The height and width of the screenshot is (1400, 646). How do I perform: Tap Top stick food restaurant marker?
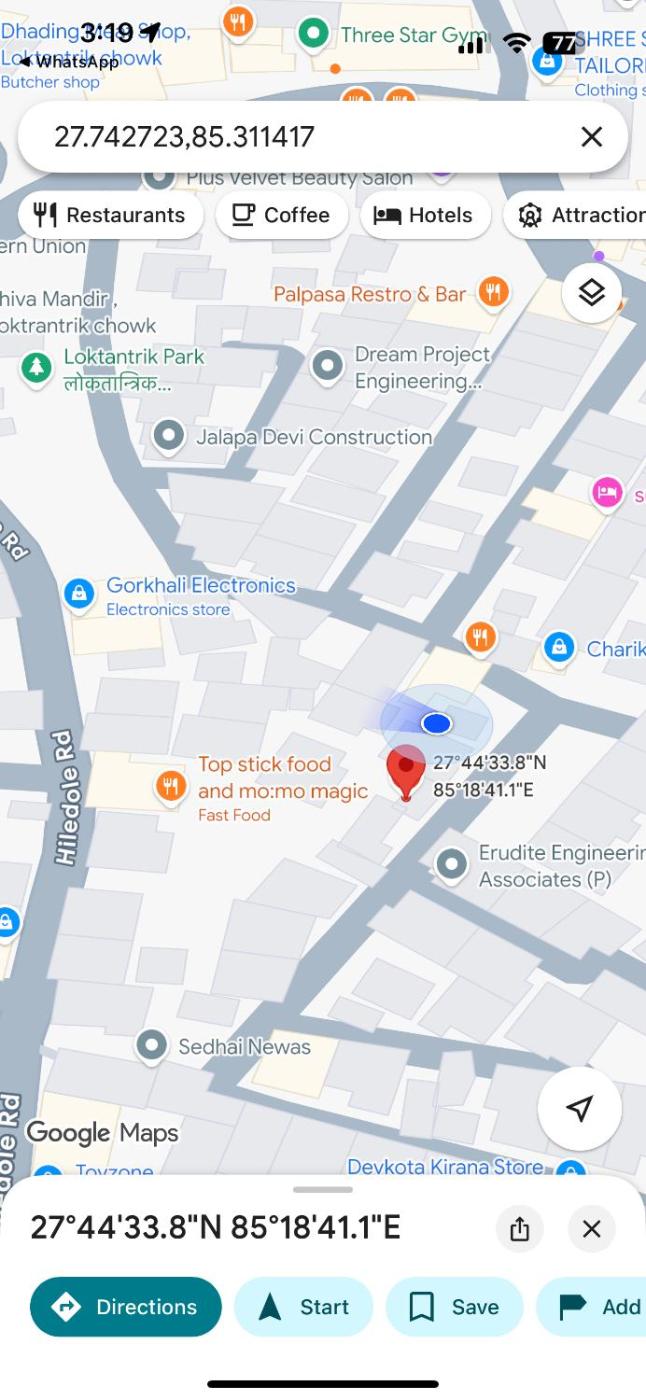(x=172, y=786)
